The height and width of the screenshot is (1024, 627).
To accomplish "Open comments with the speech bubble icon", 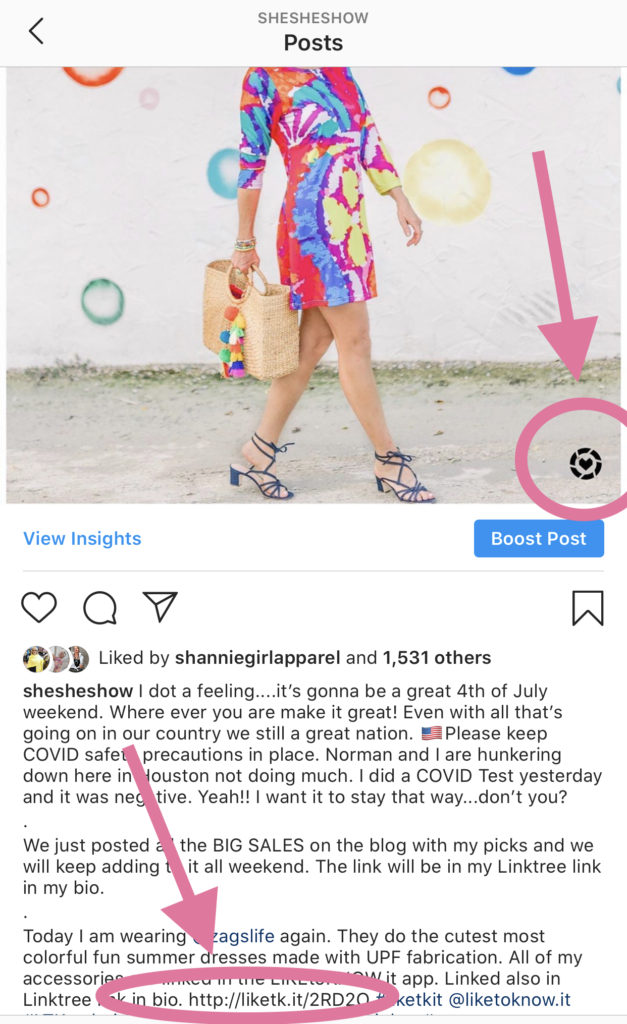I will coord(100,608).
